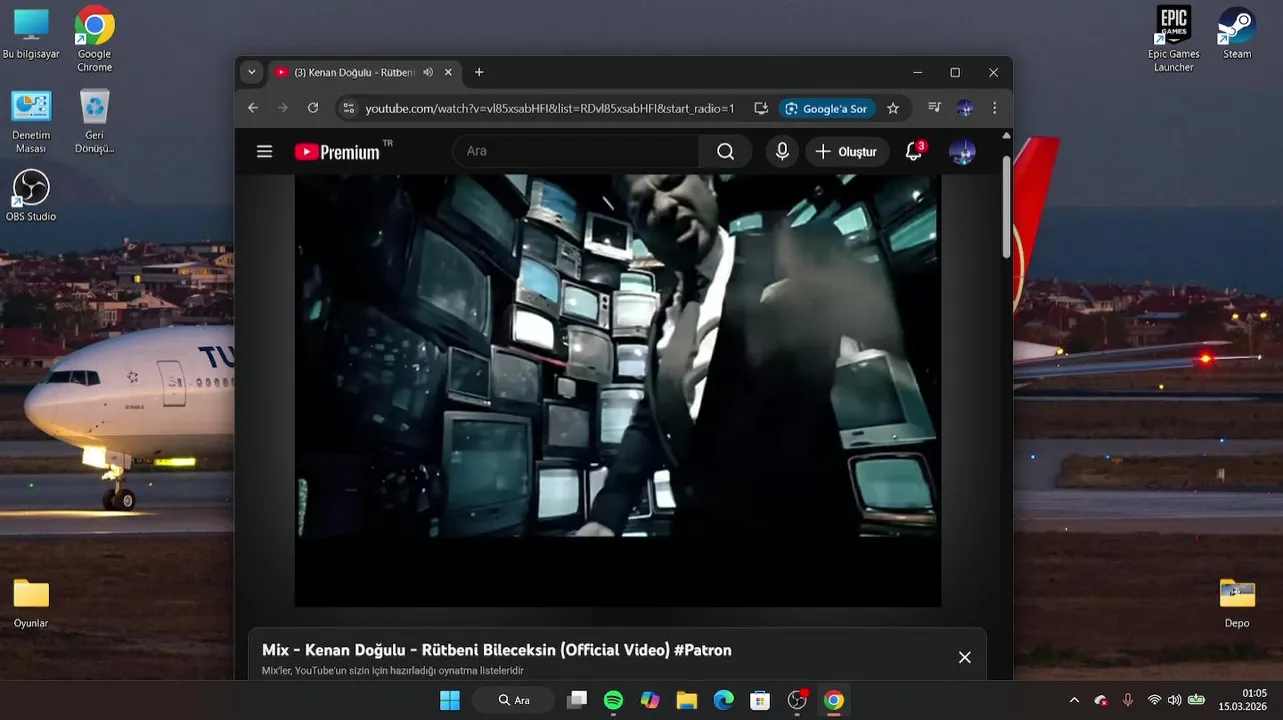Select the Epic Games Launcher shortcut
Screen dimensions: 1283x720
pos(1174,38)
